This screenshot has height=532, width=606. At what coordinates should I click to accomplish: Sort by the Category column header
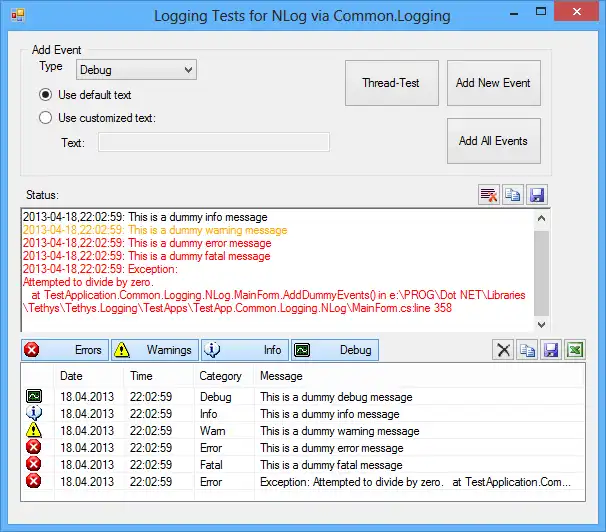pyautogui.click(x=224, y=376)
